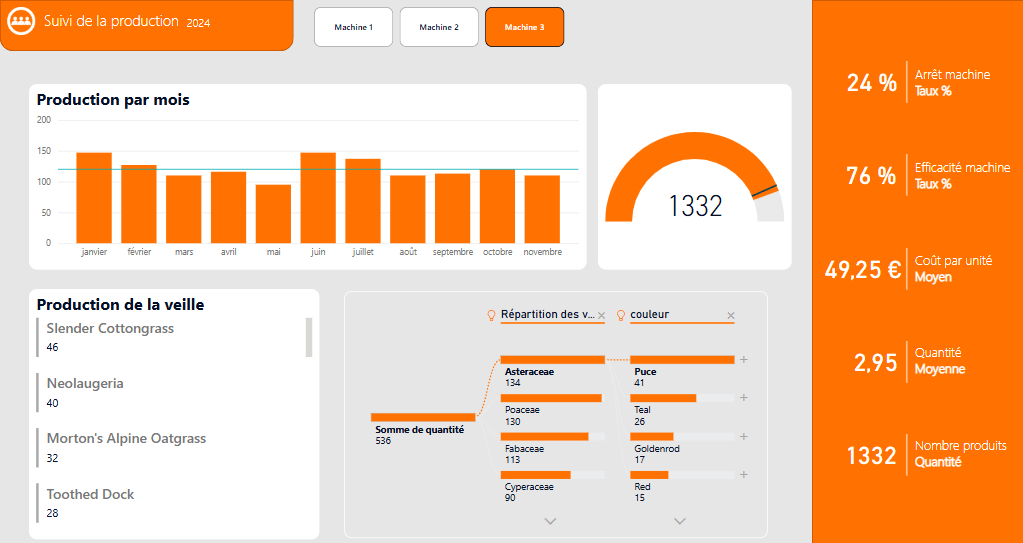Remove the couleur level with X
The width and height of the screenshot is (1023, 543).
point(731,316)
